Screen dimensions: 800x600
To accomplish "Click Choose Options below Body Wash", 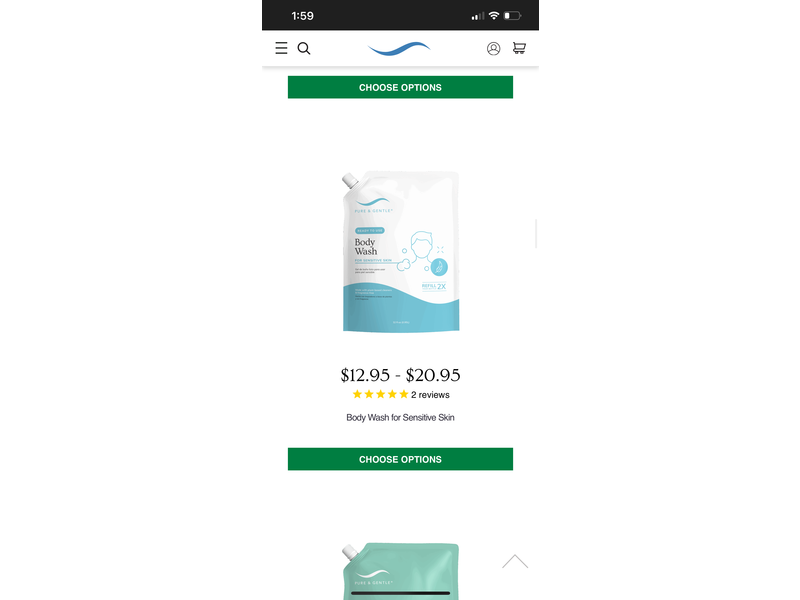I will click(x=400, y=459).
